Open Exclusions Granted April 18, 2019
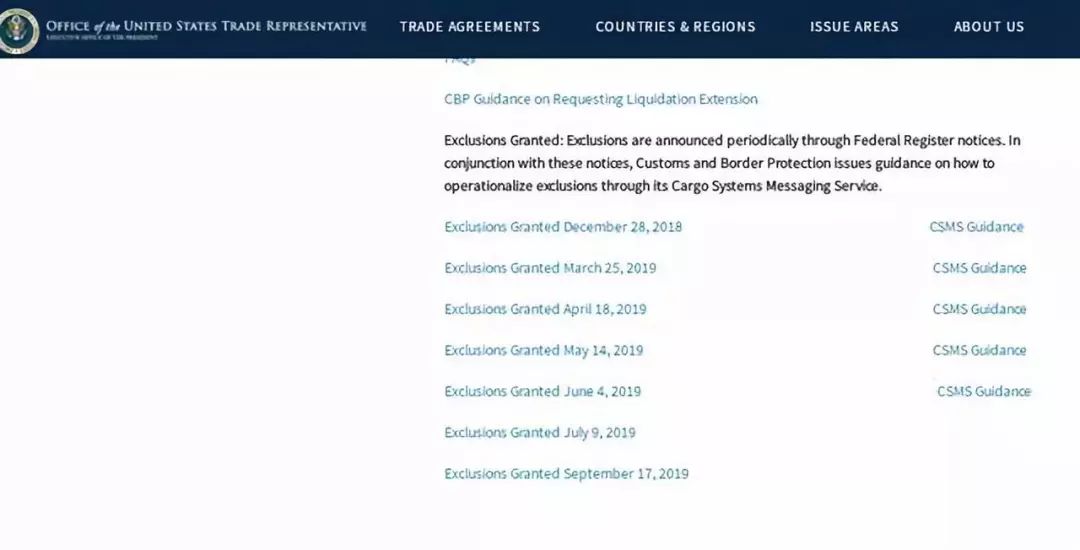 (546, 309)
